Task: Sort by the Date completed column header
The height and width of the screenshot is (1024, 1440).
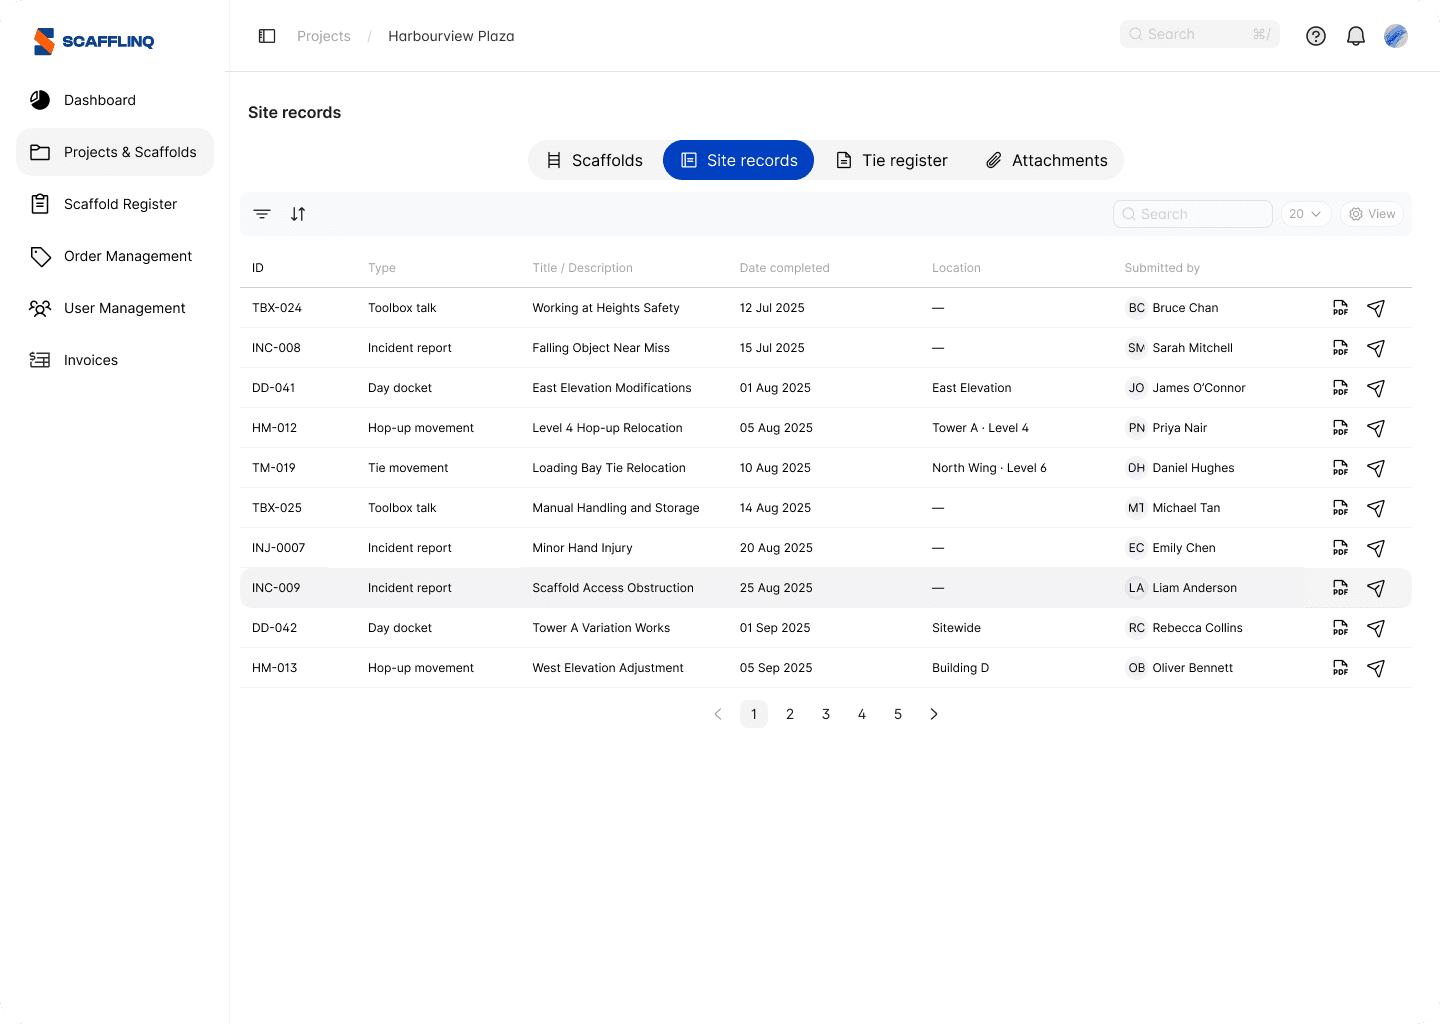Action: [x=785, y=268]
